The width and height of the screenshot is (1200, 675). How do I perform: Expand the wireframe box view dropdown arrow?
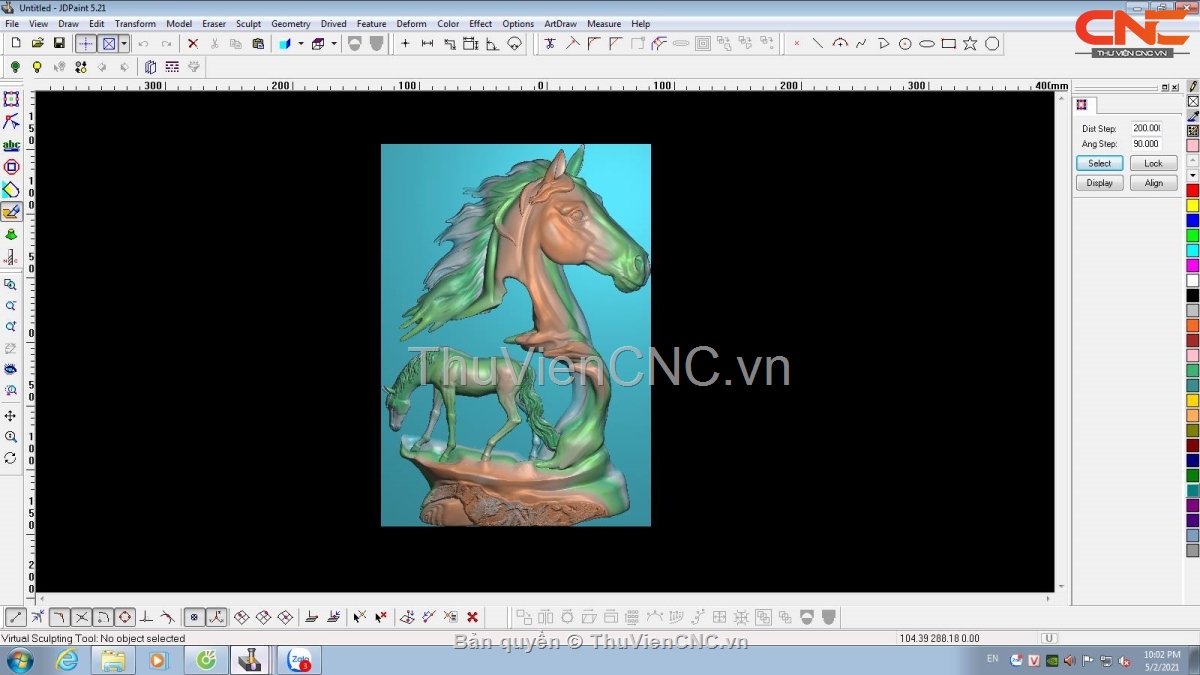pos(334,44)
